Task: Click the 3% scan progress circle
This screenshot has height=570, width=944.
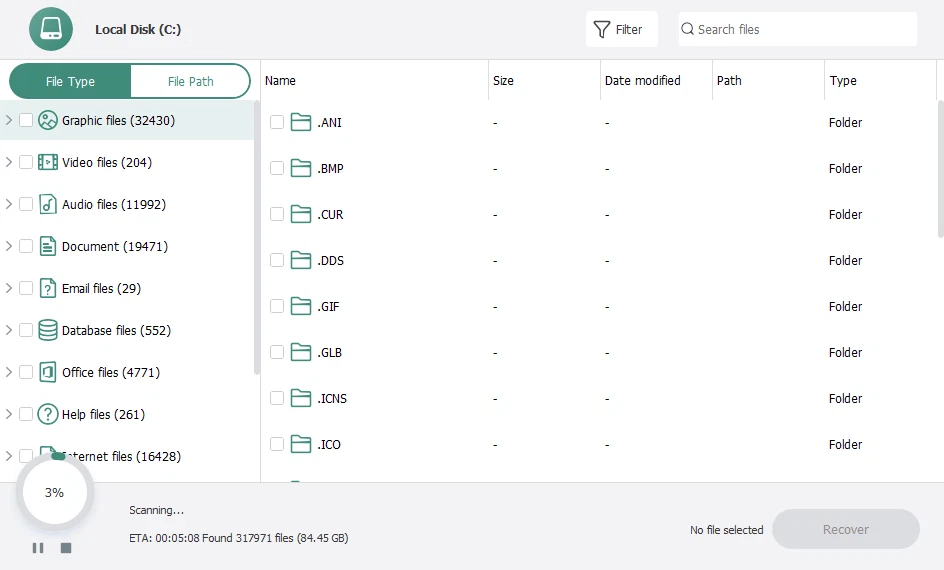Action: pos(54,492)
